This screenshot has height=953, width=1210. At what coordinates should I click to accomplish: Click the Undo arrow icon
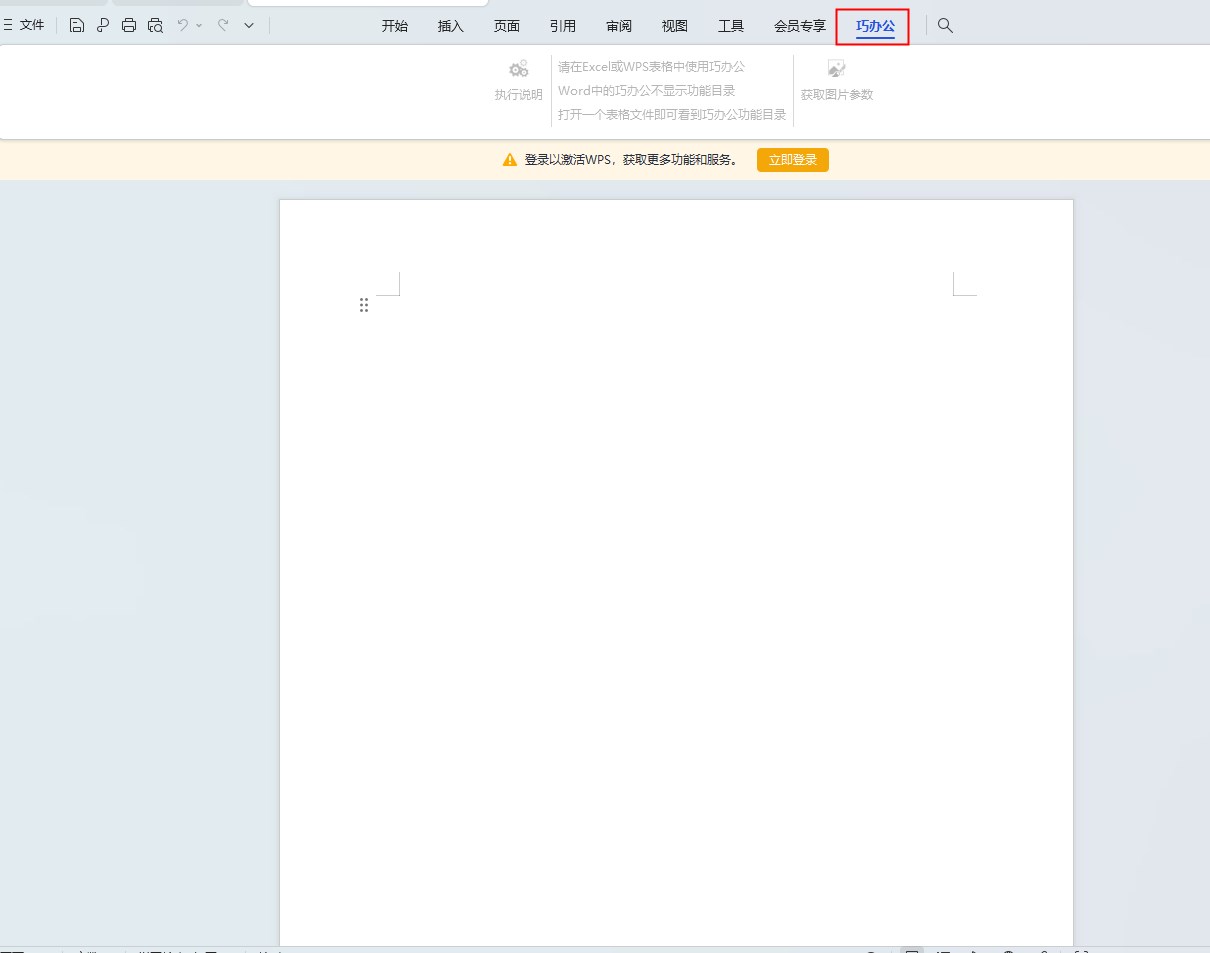(183, 26)
